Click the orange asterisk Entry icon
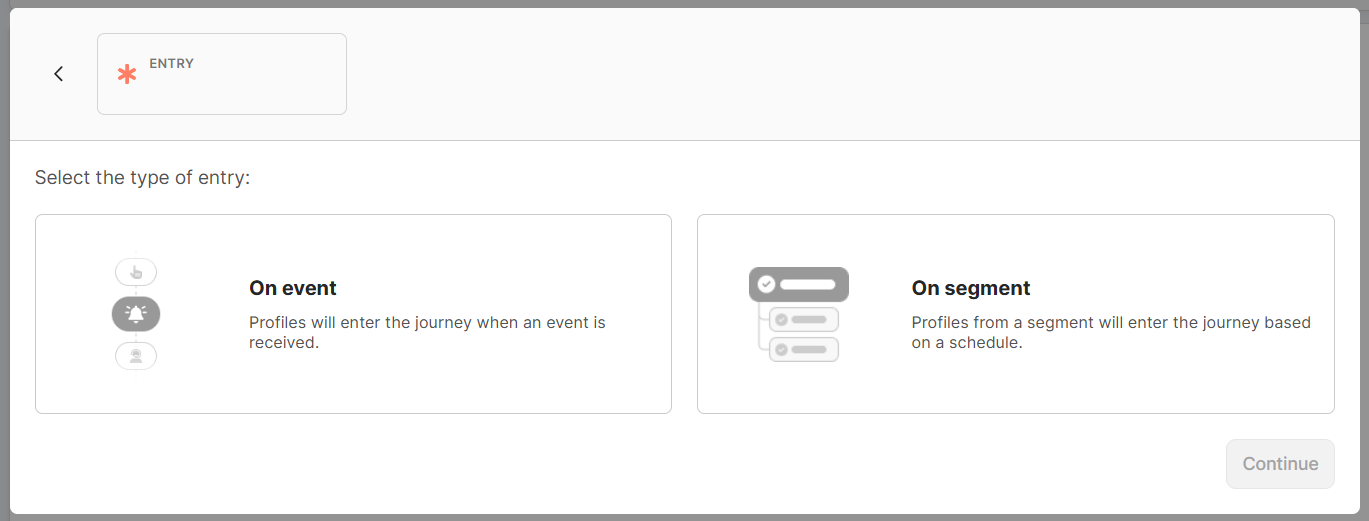 click(127, 74)
